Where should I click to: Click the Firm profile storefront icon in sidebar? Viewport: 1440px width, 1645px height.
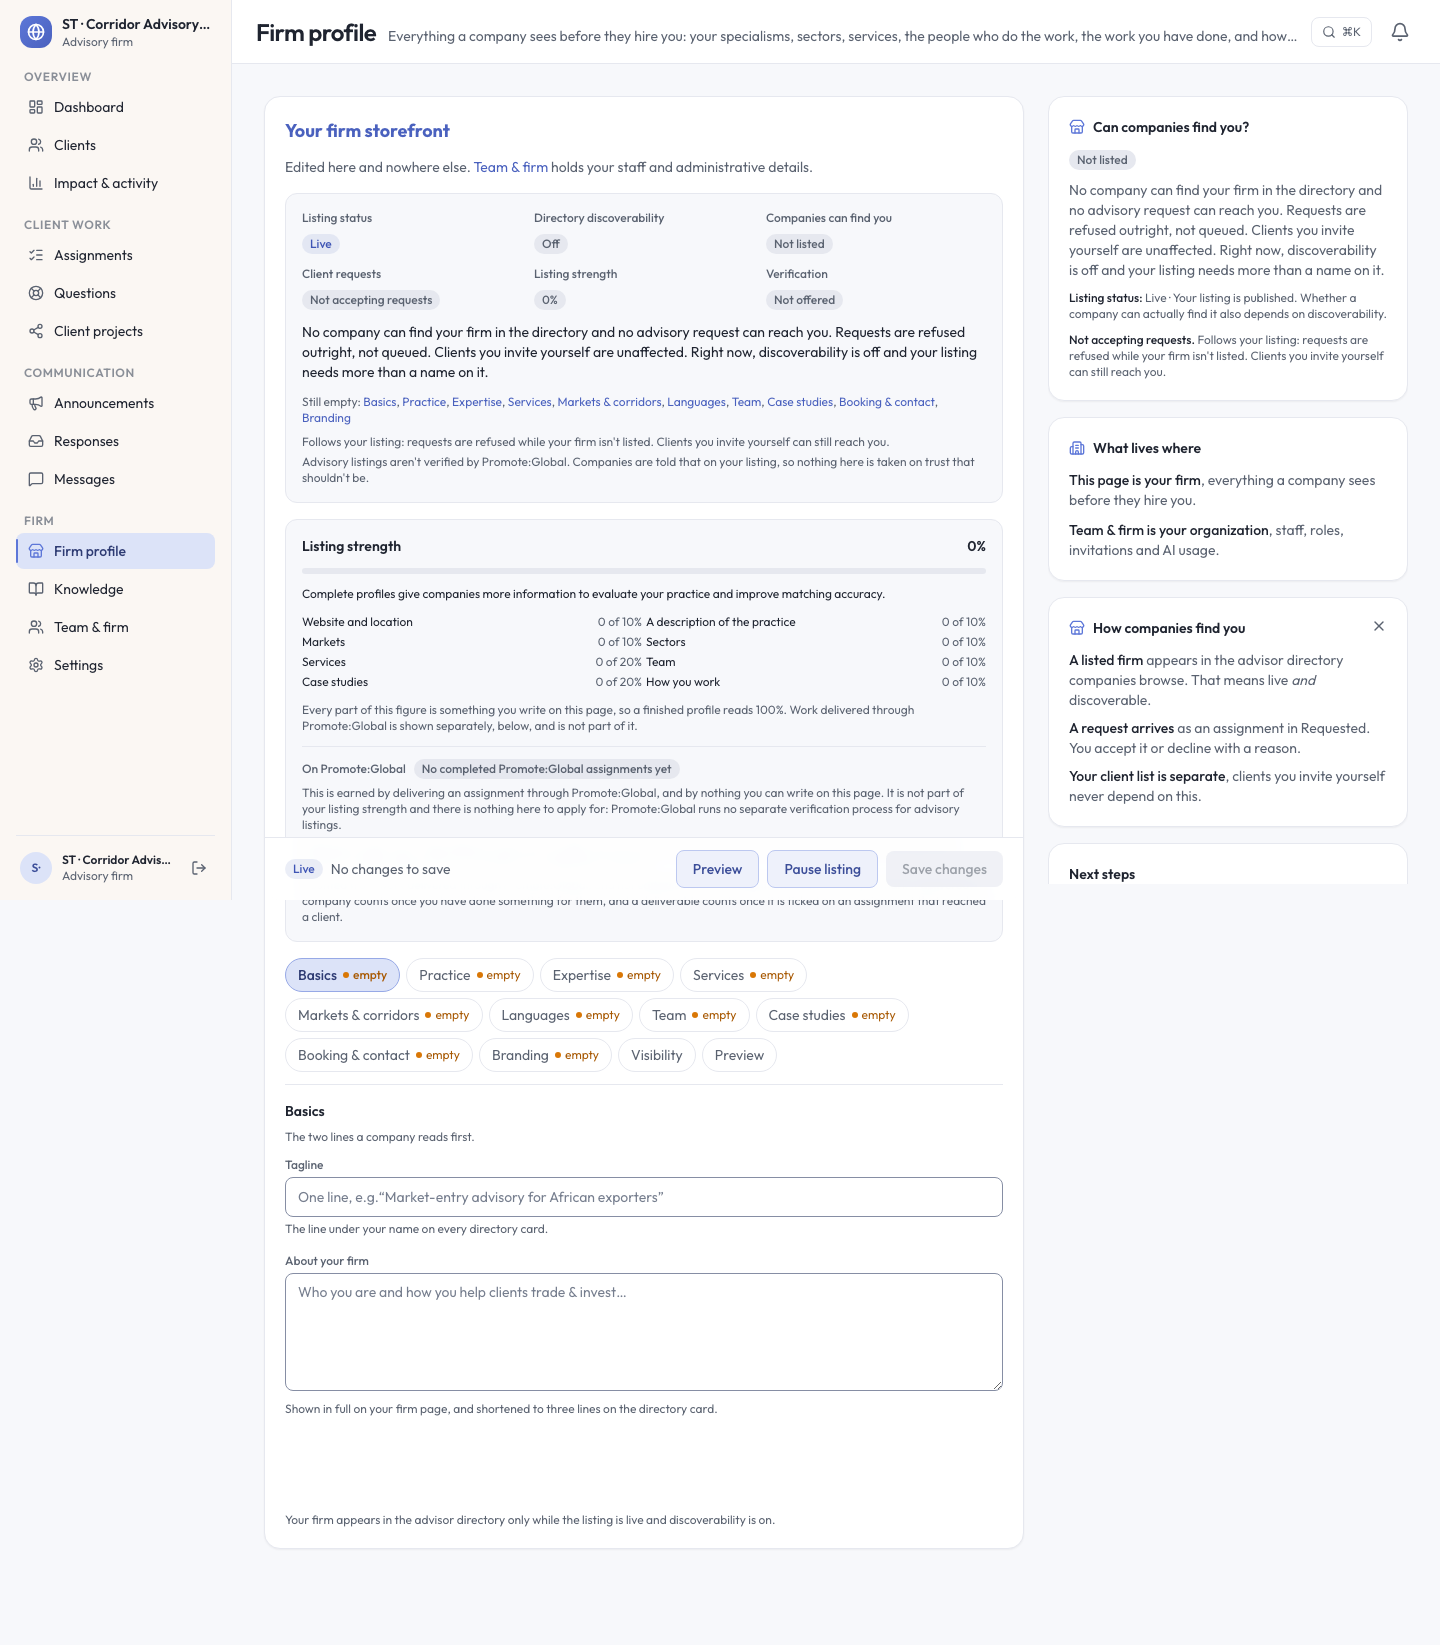tap(36, 551)
